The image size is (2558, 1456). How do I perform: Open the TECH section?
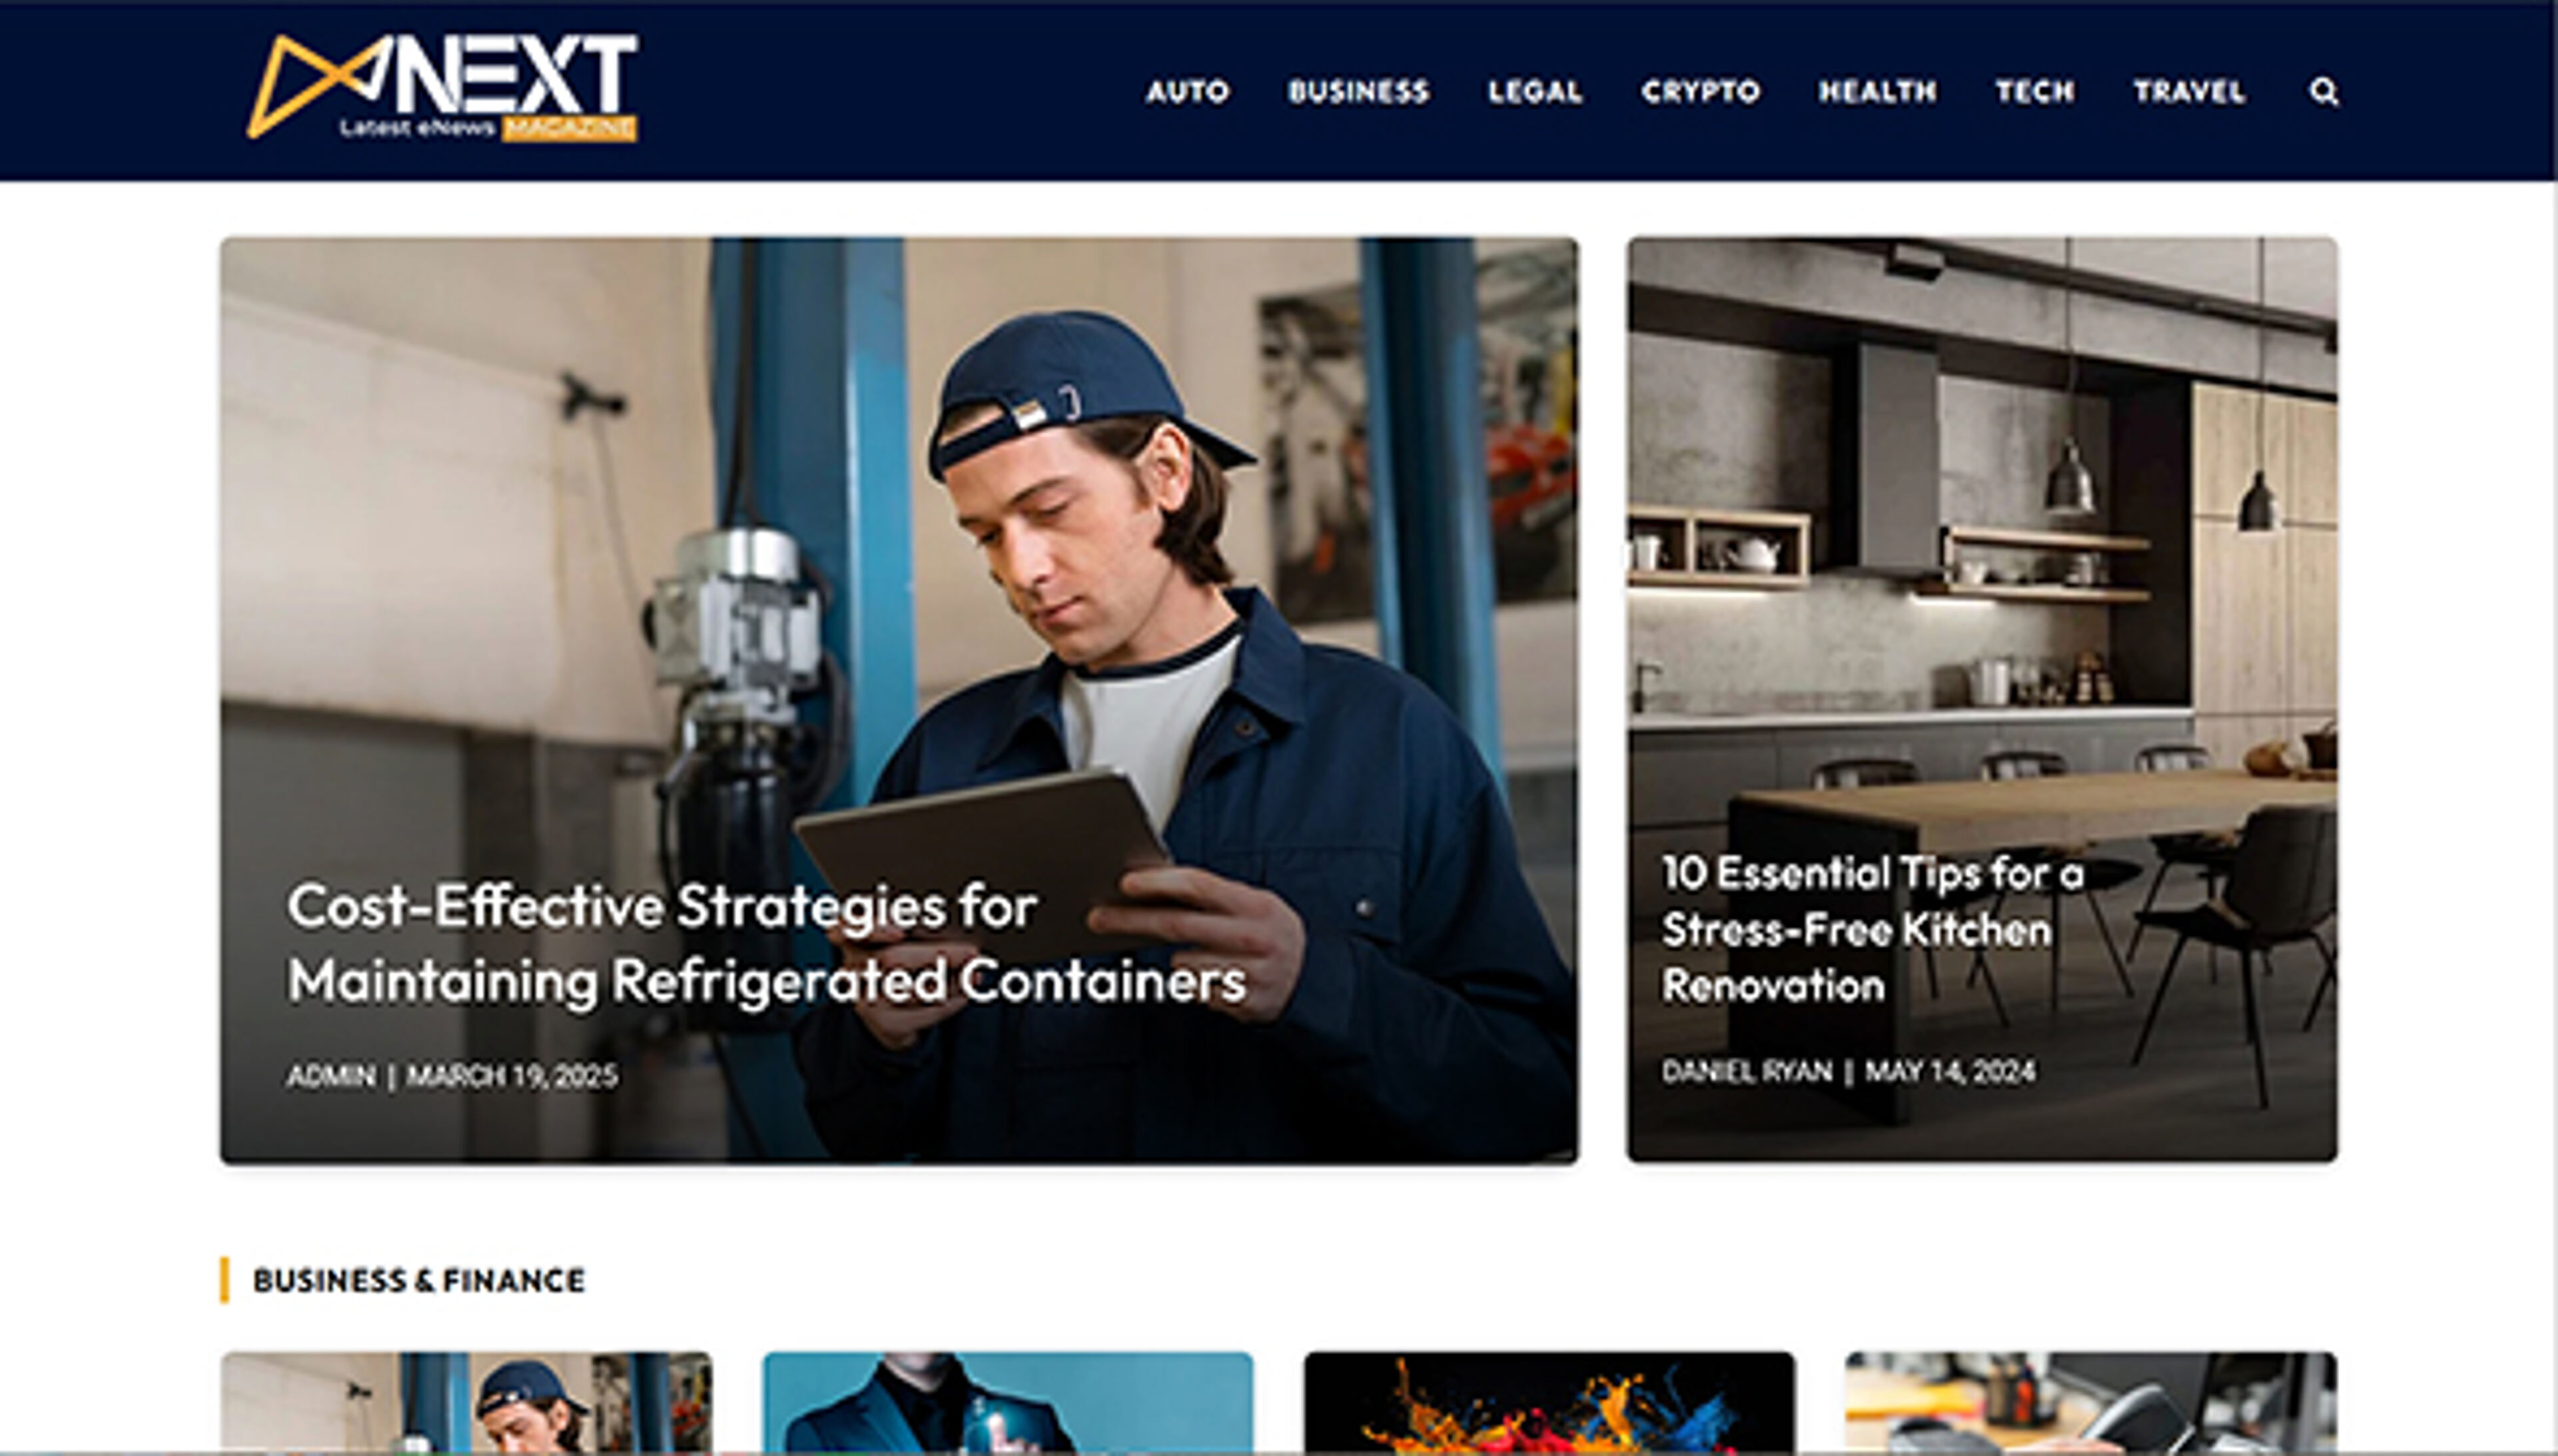[x=2035, y=92]
